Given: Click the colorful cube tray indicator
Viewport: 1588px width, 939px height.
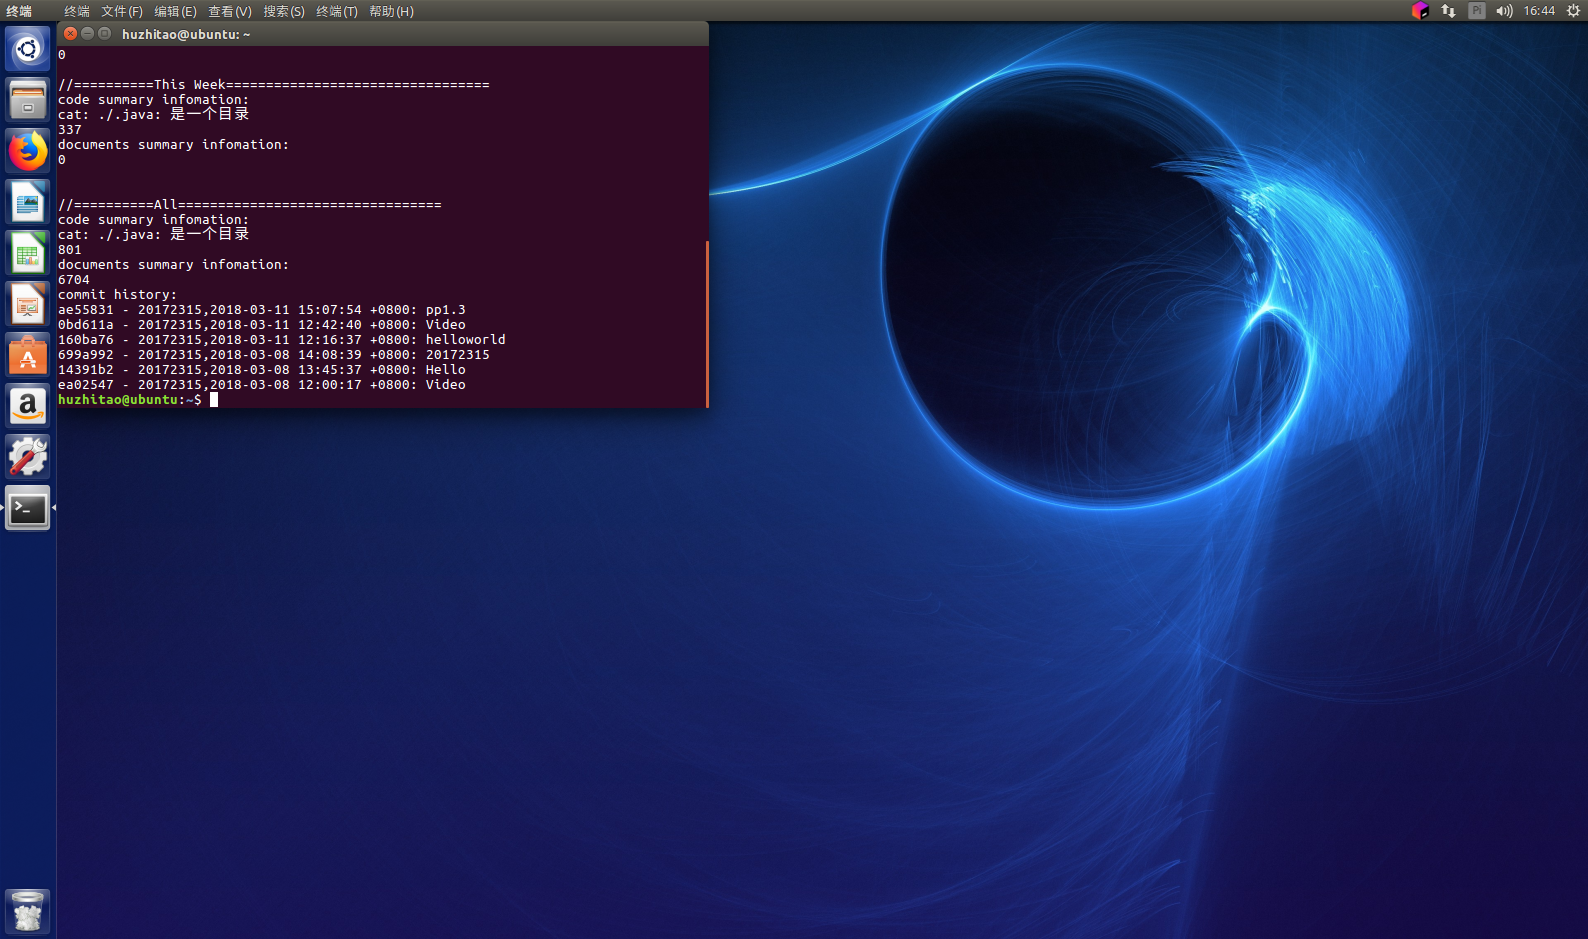Looking at the screenshot, I should pyautogui.click(x=1420, y=11).
